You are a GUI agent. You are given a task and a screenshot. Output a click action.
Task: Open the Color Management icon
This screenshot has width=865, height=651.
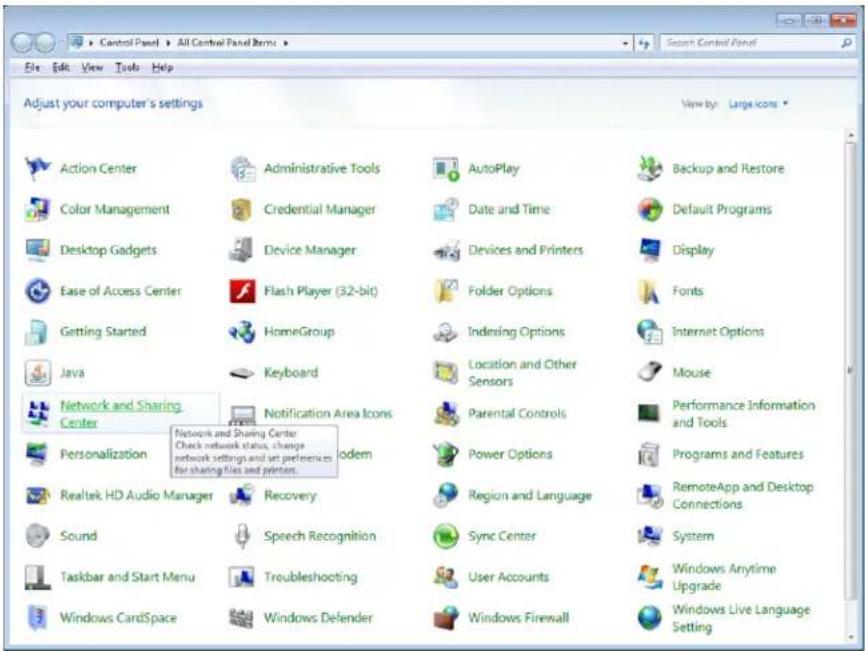click(38, 209)
